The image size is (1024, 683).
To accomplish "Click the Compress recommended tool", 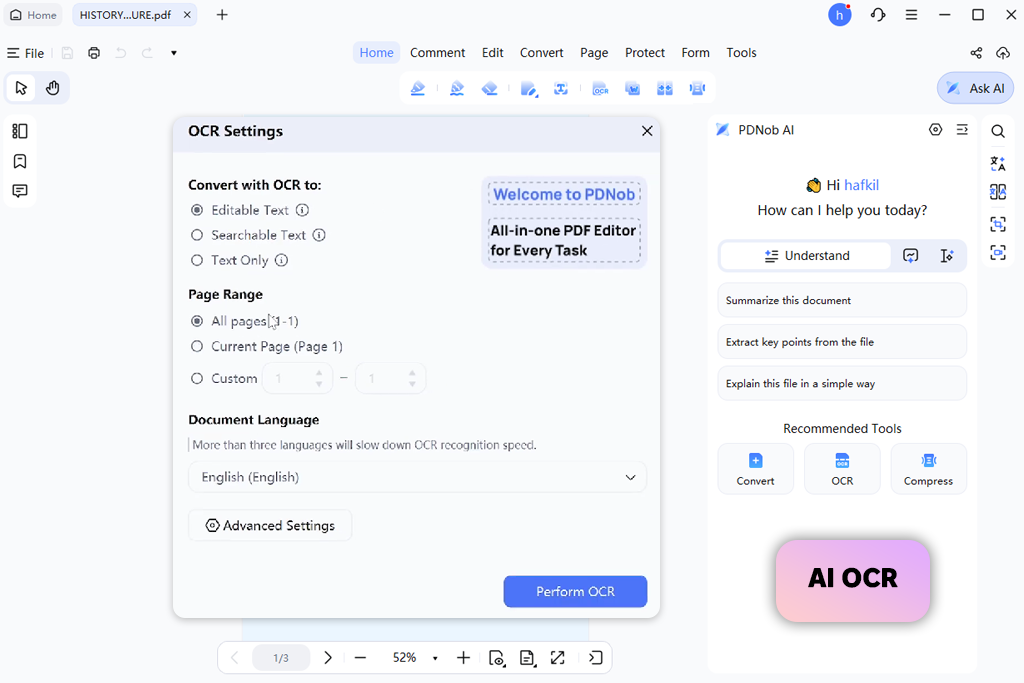I will tap(928, 469).
